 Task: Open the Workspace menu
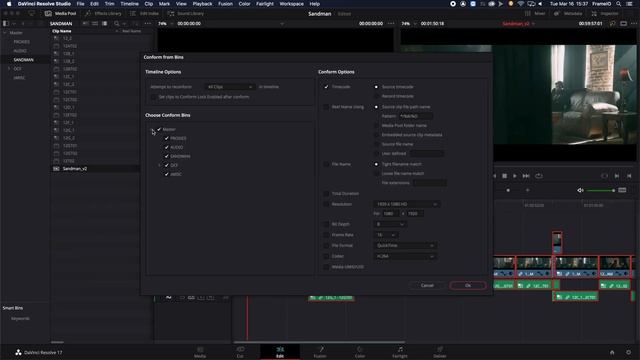click(291, 4)
